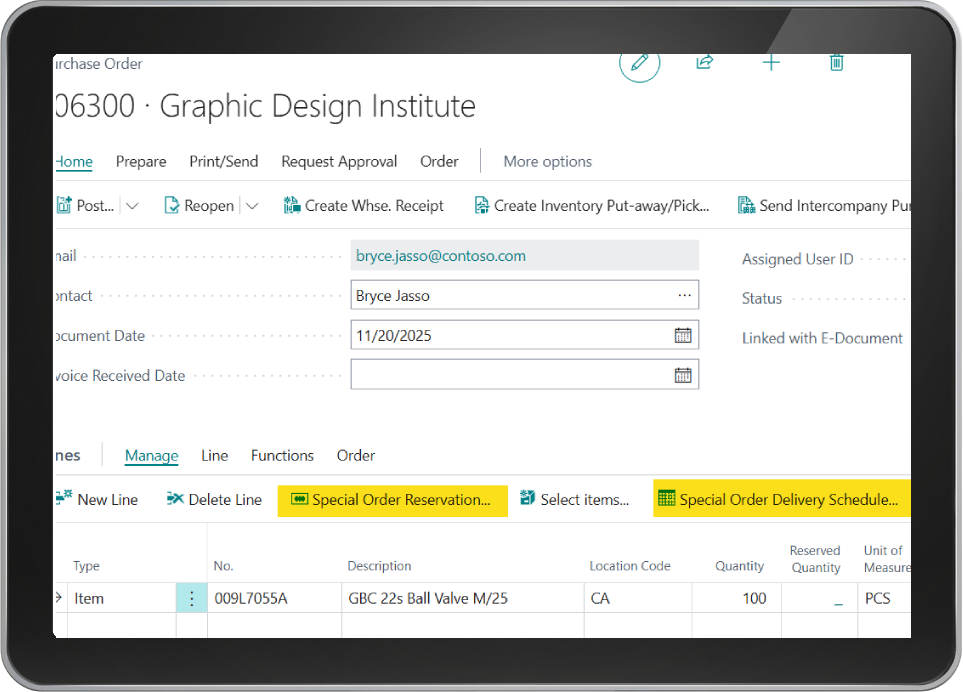Click Delete Line
This screenshot has width=963, height=692.
tap(214, 500)
